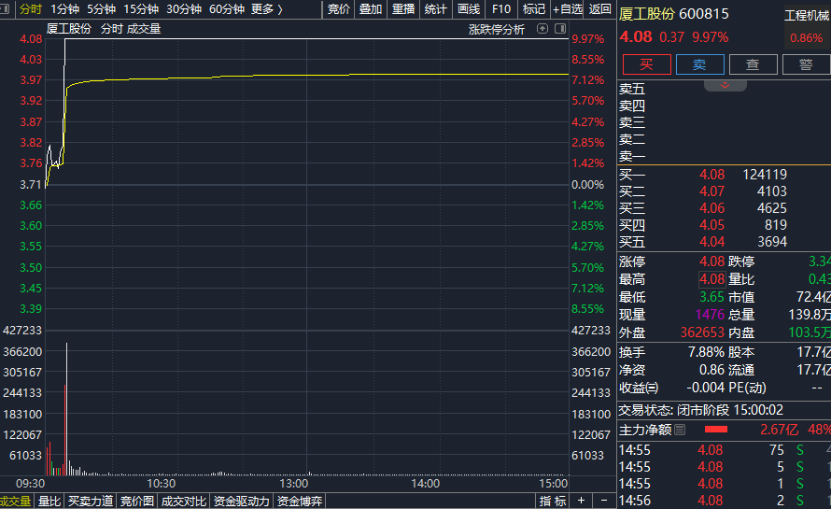Expand the 更多 timeframe dropdown
The width and height of the screenshot is (831, 509).
tap(266, 9)
